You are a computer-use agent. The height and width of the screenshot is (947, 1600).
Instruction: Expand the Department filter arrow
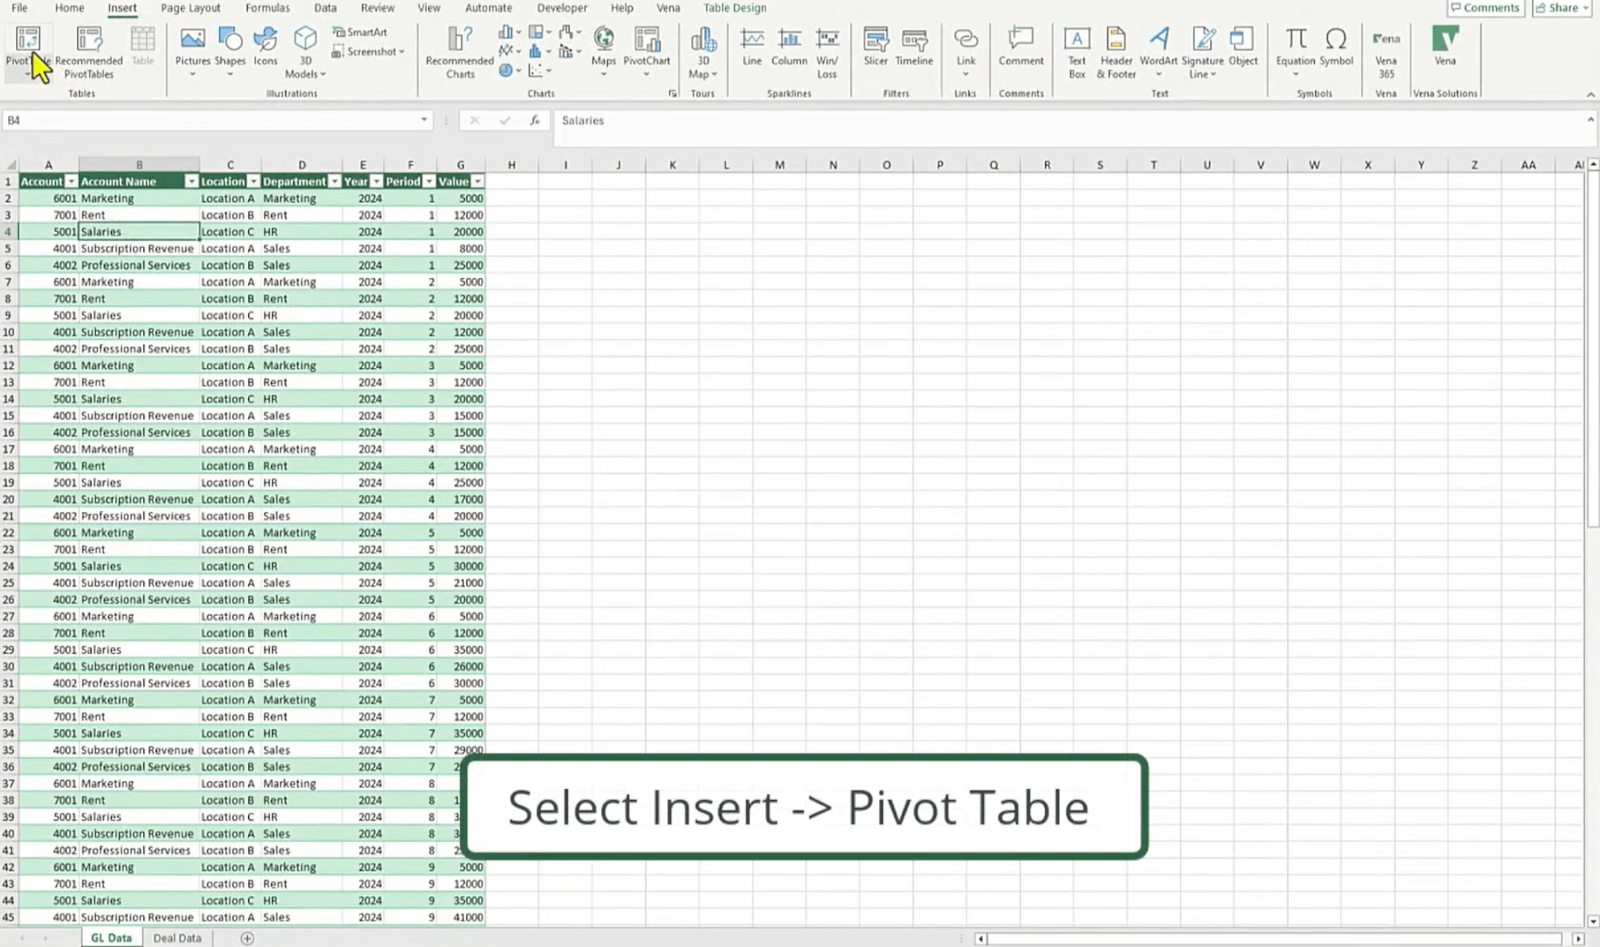coord(333,181)
